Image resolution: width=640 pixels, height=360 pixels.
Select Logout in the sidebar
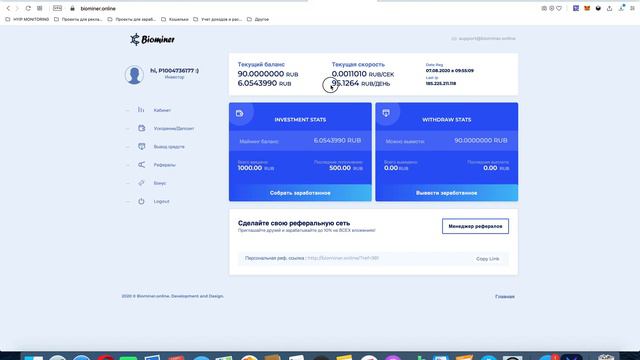(161, 202)
